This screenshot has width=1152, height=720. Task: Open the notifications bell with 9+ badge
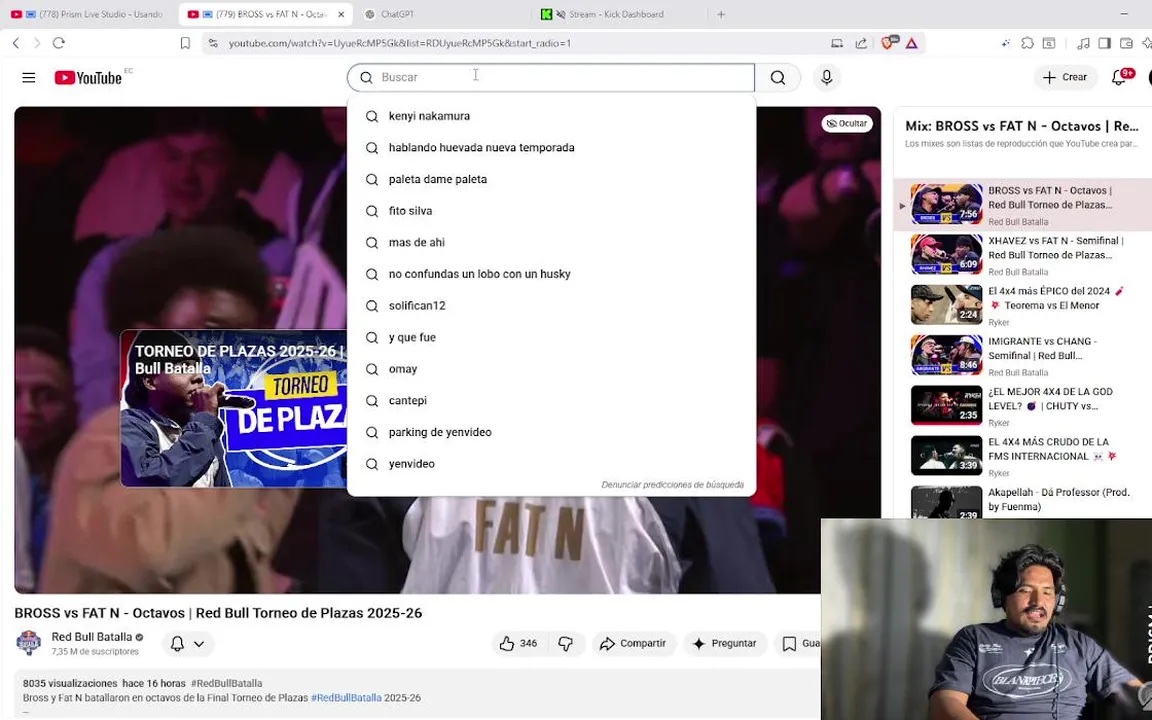click(x=1120, y=77)
